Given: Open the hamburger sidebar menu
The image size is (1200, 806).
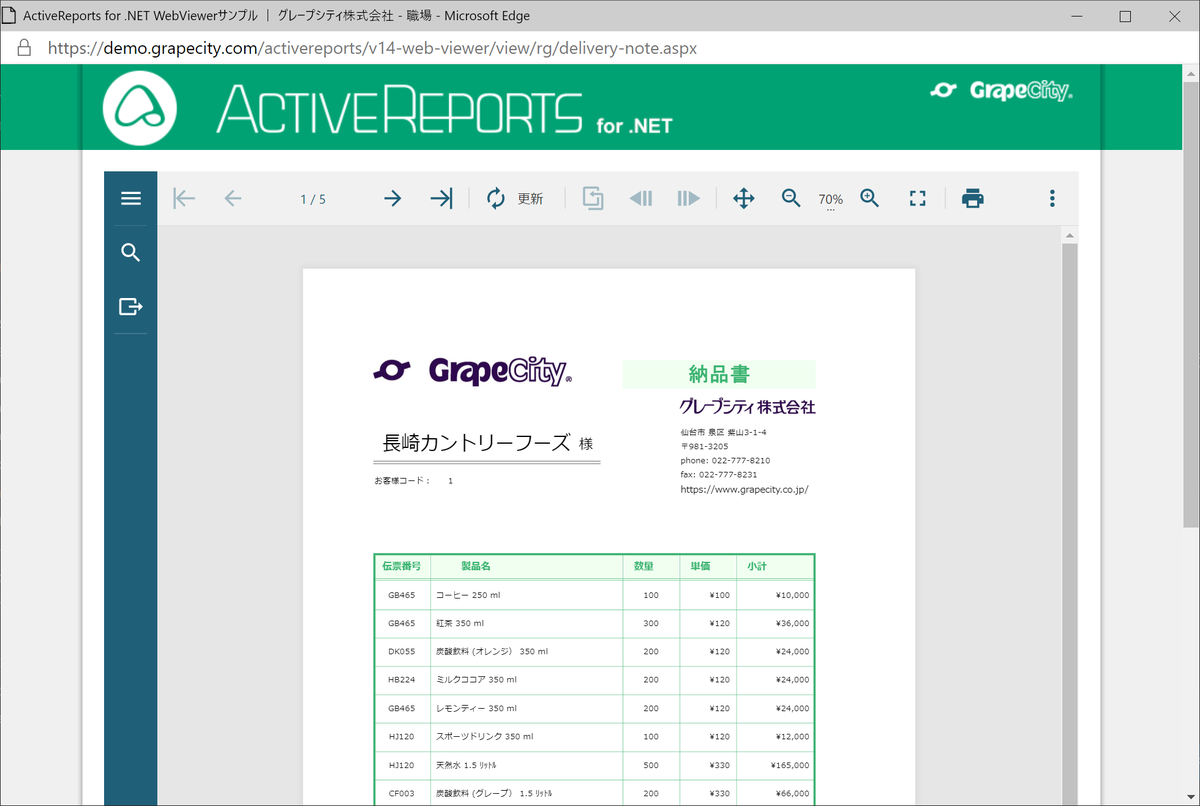Looking at the screenshot, I should click(131, 198).
